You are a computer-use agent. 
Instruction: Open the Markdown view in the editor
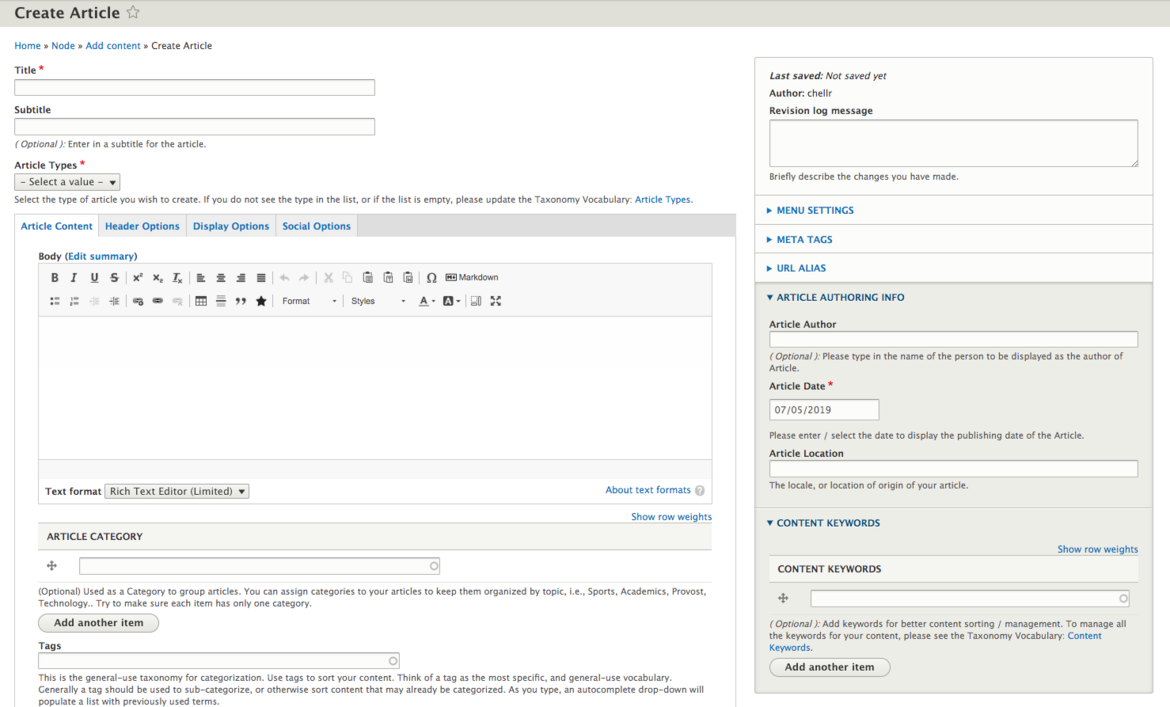[x=472, y=277]
